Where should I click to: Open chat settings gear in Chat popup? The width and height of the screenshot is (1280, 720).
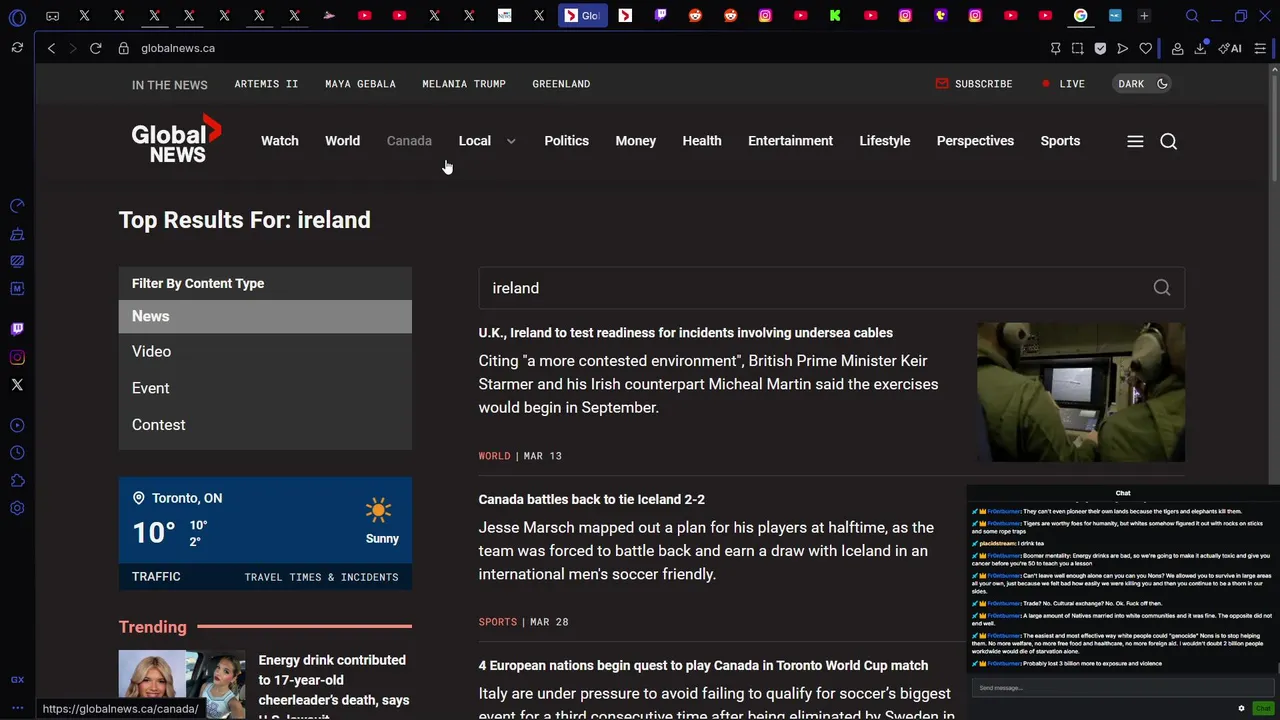click(x=1242, y=708)
